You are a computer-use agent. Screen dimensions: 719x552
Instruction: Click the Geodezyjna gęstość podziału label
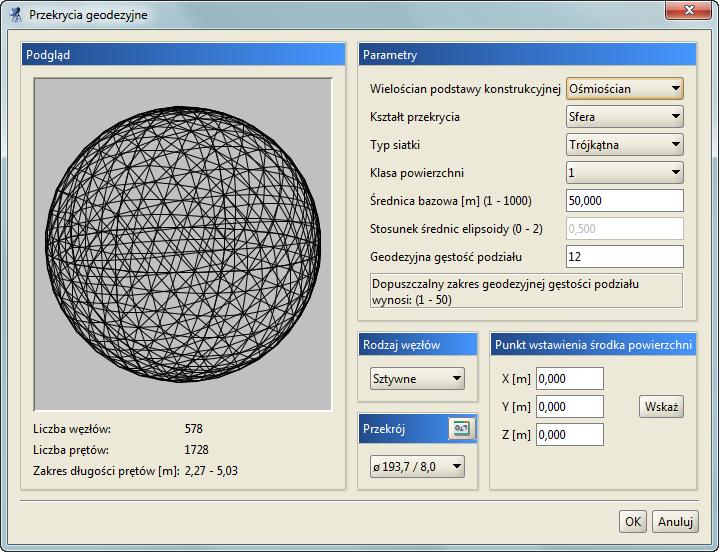pos(446,257)
